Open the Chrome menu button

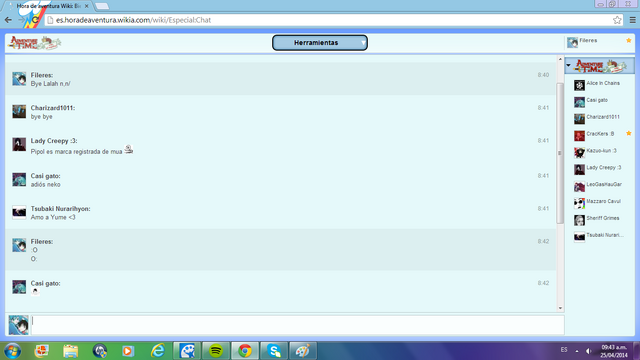coord(633,20)
